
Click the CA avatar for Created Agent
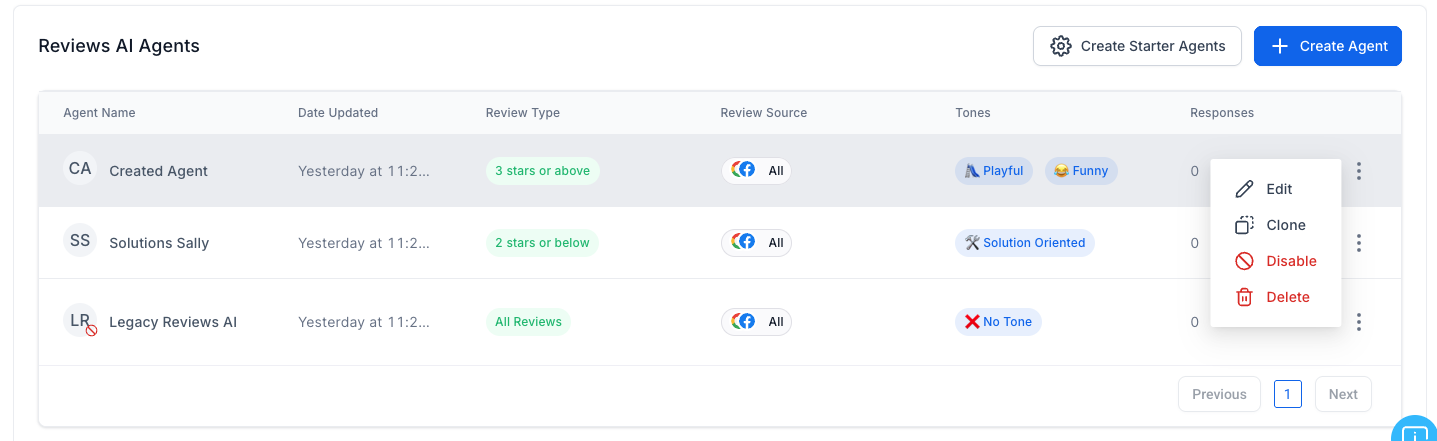pyautogui.click(x=80, y=169)
